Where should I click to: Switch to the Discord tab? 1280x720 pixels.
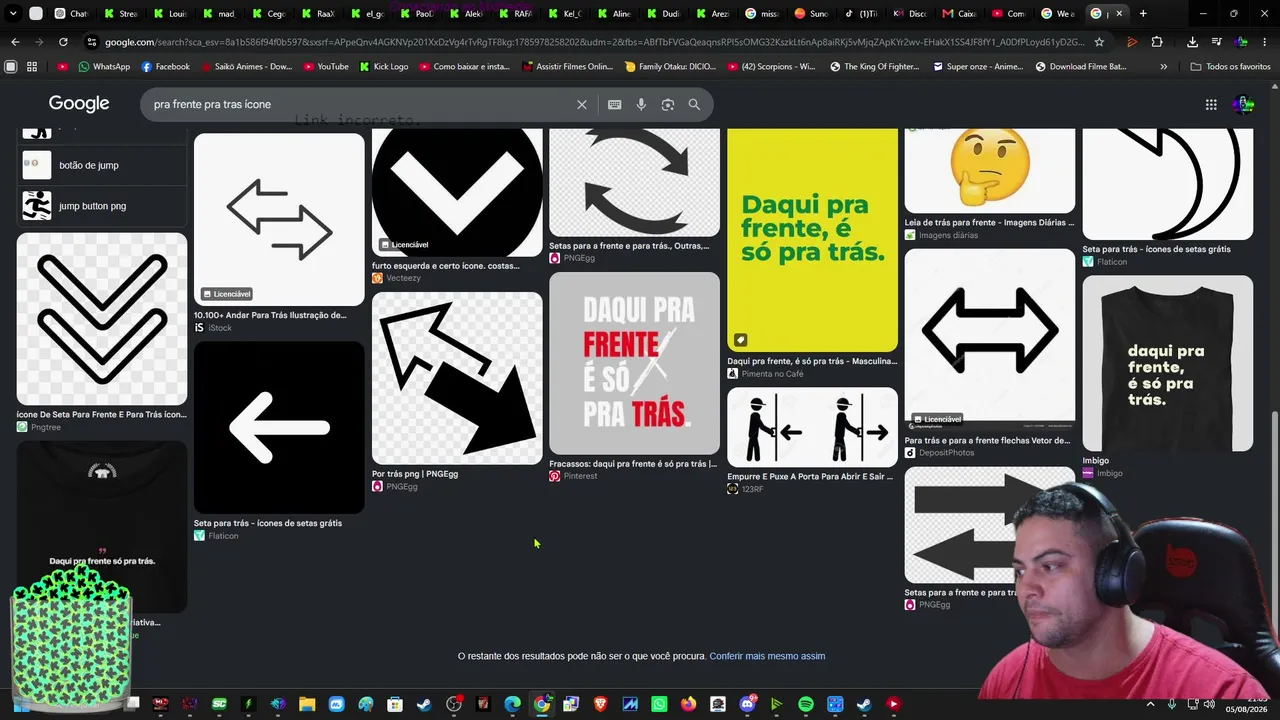point(910,14)
